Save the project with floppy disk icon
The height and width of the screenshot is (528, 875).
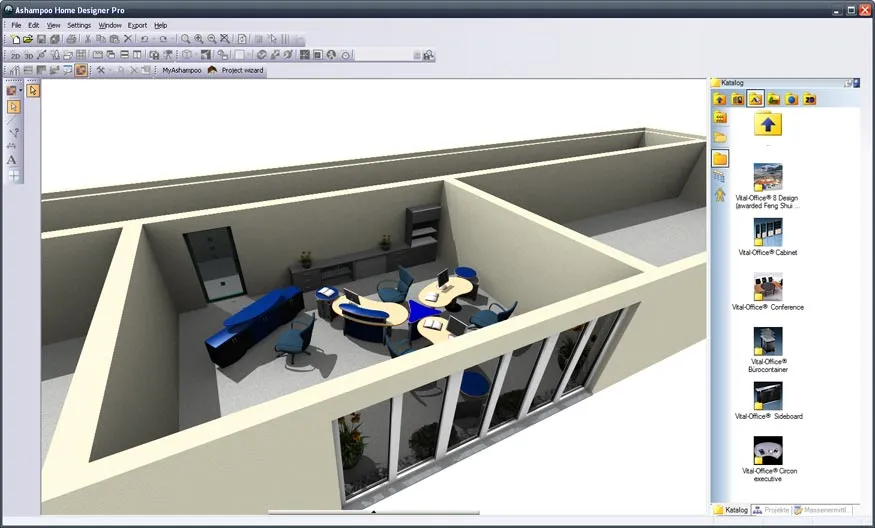pyautogui.click(x=41, y=39)
